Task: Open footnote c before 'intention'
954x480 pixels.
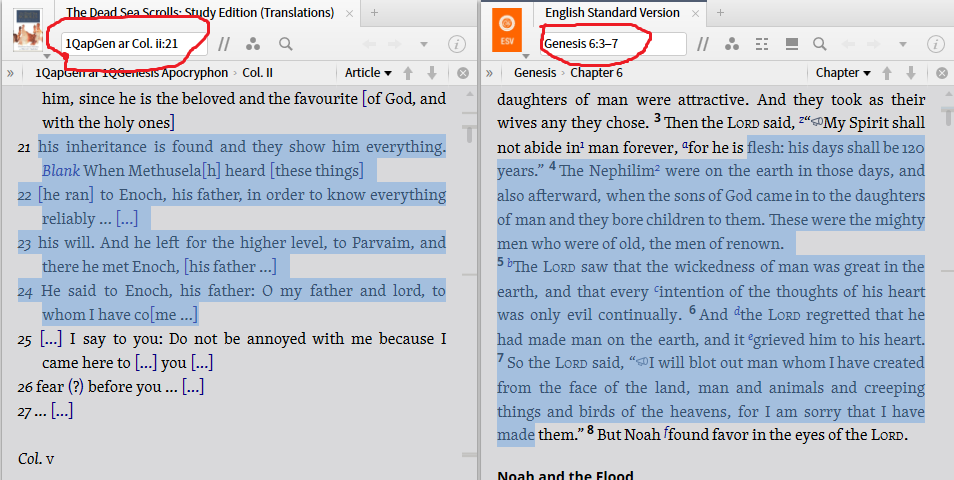Action: pos(656,290)
